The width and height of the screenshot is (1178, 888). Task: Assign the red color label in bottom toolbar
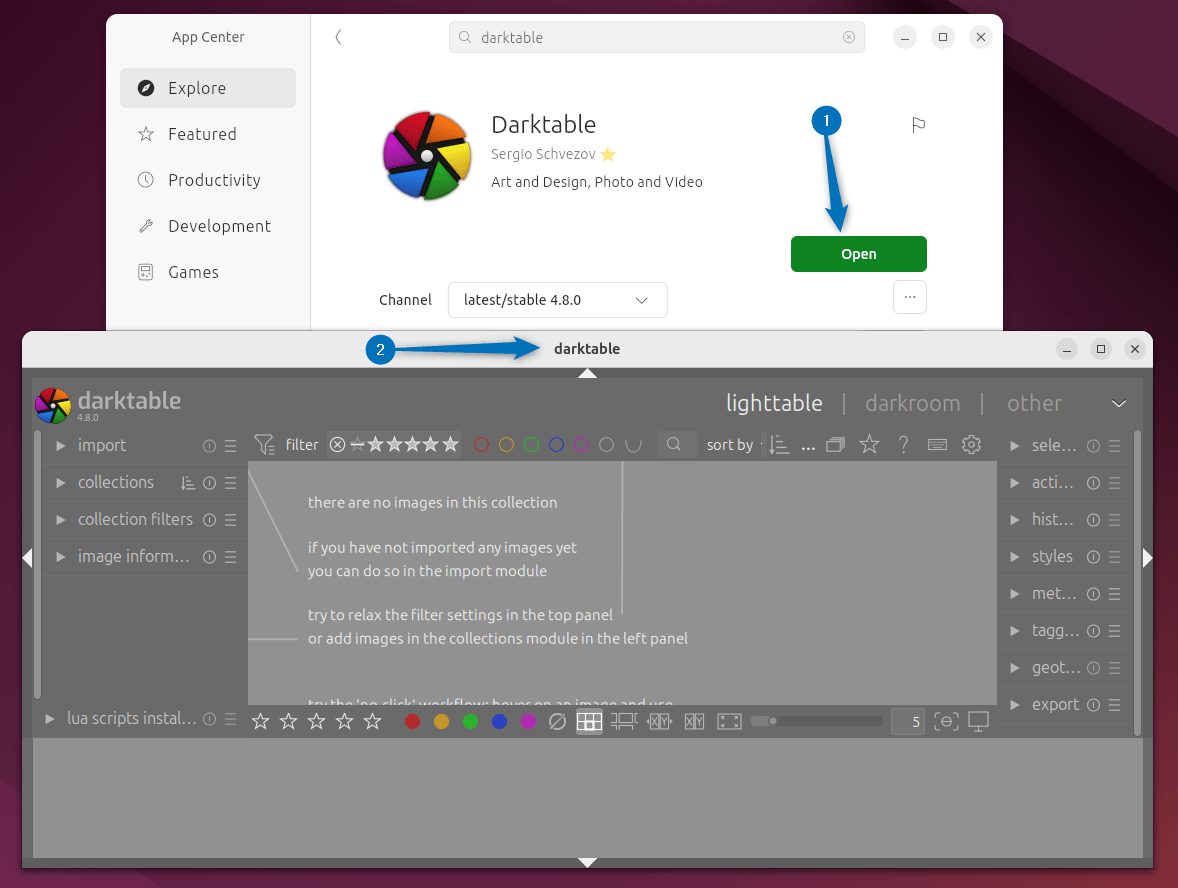[x=412, y=720]
